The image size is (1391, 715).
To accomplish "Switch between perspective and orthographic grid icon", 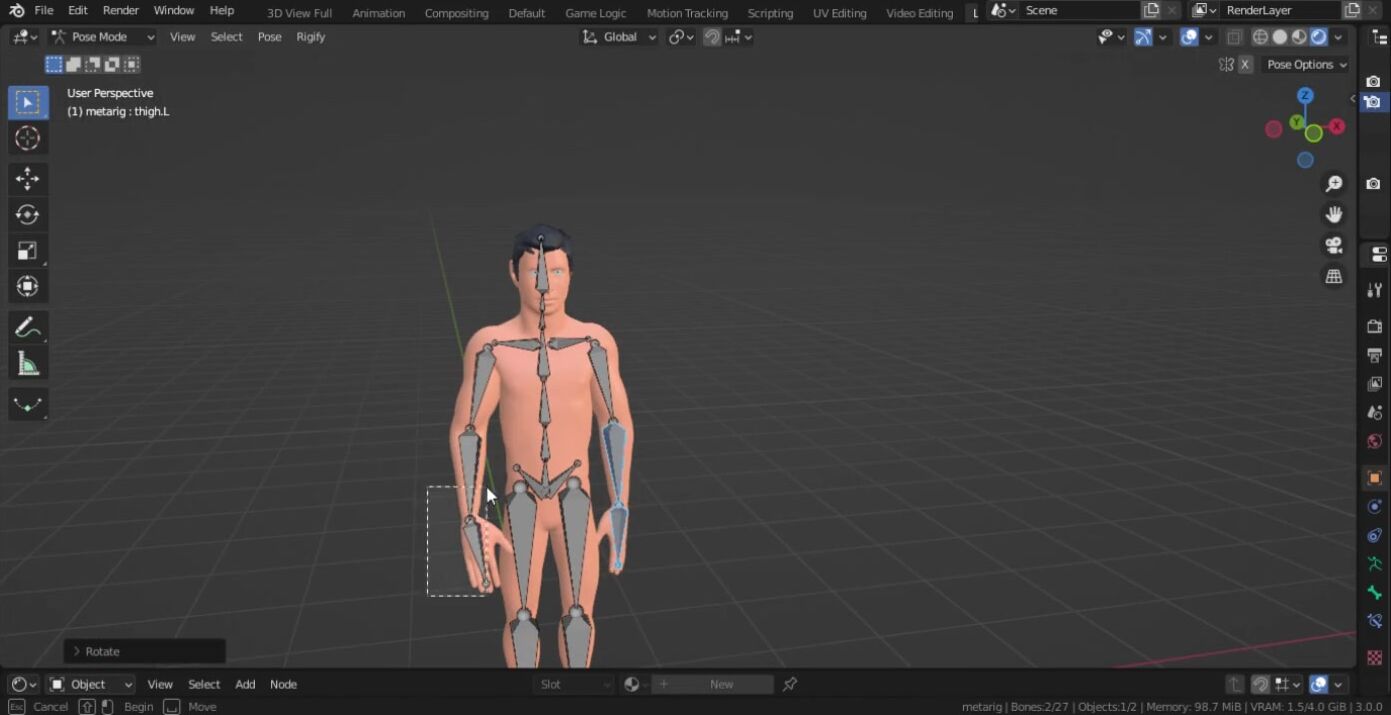I will tap(1333, 277).
